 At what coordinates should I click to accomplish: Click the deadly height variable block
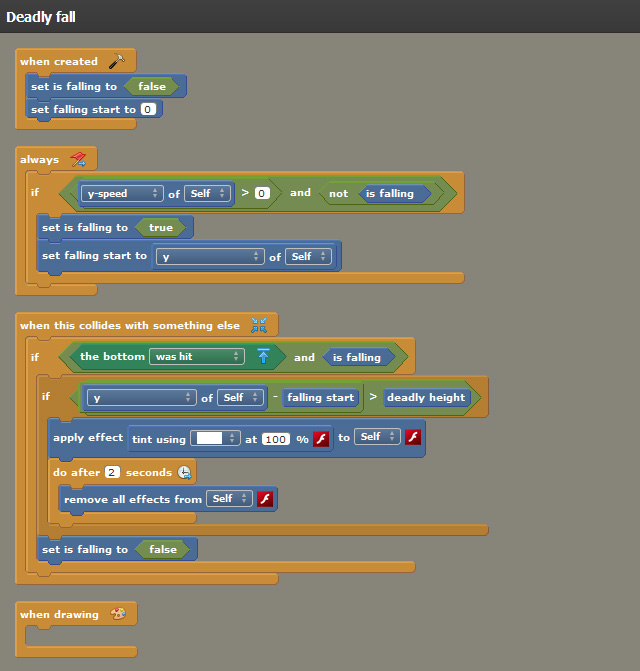point(426,398)
